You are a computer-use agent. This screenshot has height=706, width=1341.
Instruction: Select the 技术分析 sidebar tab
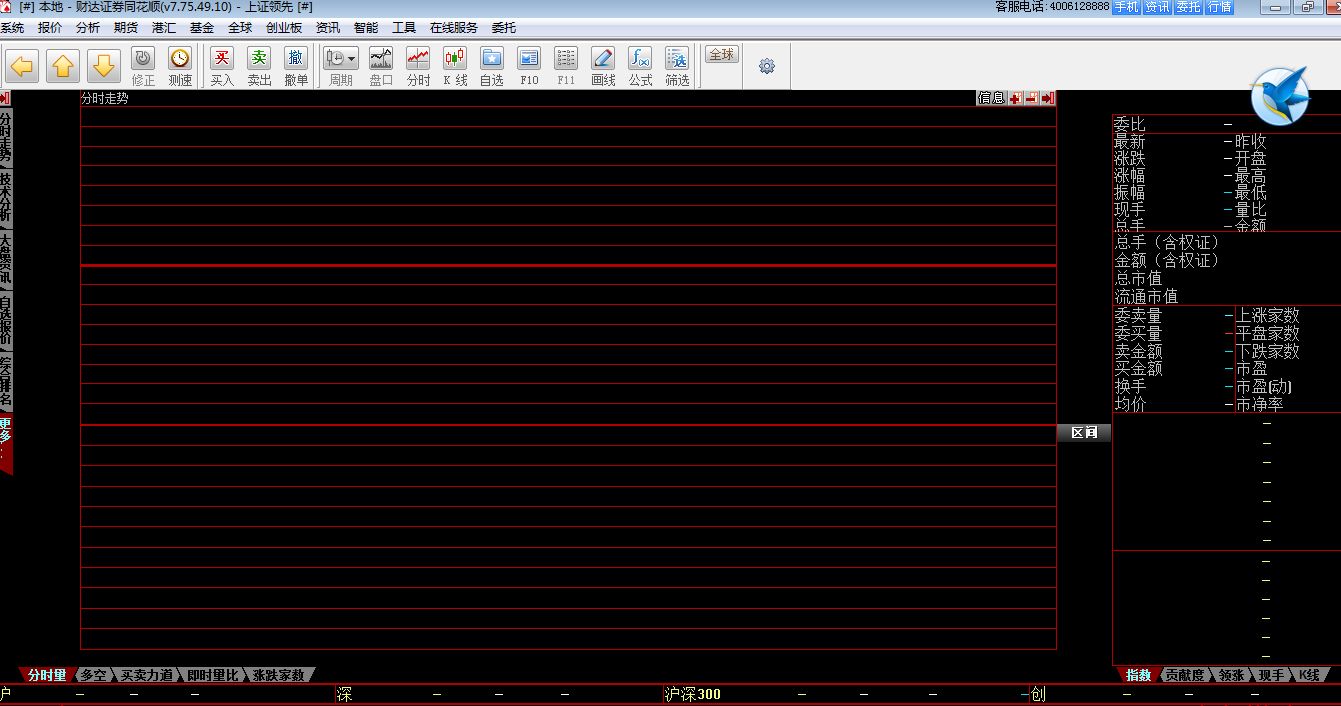pyautogui.click(x=6, y=200)
